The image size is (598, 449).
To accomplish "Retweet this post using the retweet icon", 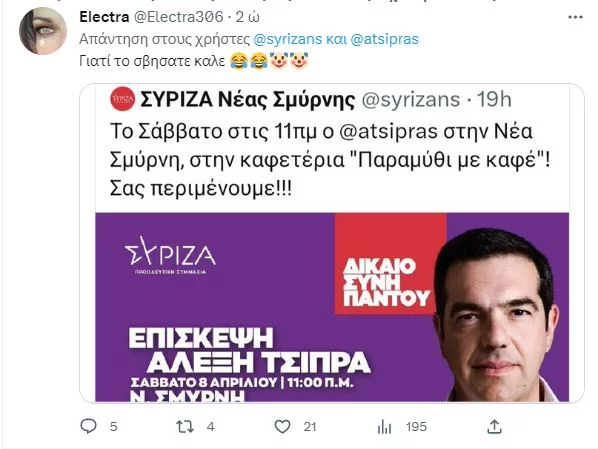I will (185, 426).
